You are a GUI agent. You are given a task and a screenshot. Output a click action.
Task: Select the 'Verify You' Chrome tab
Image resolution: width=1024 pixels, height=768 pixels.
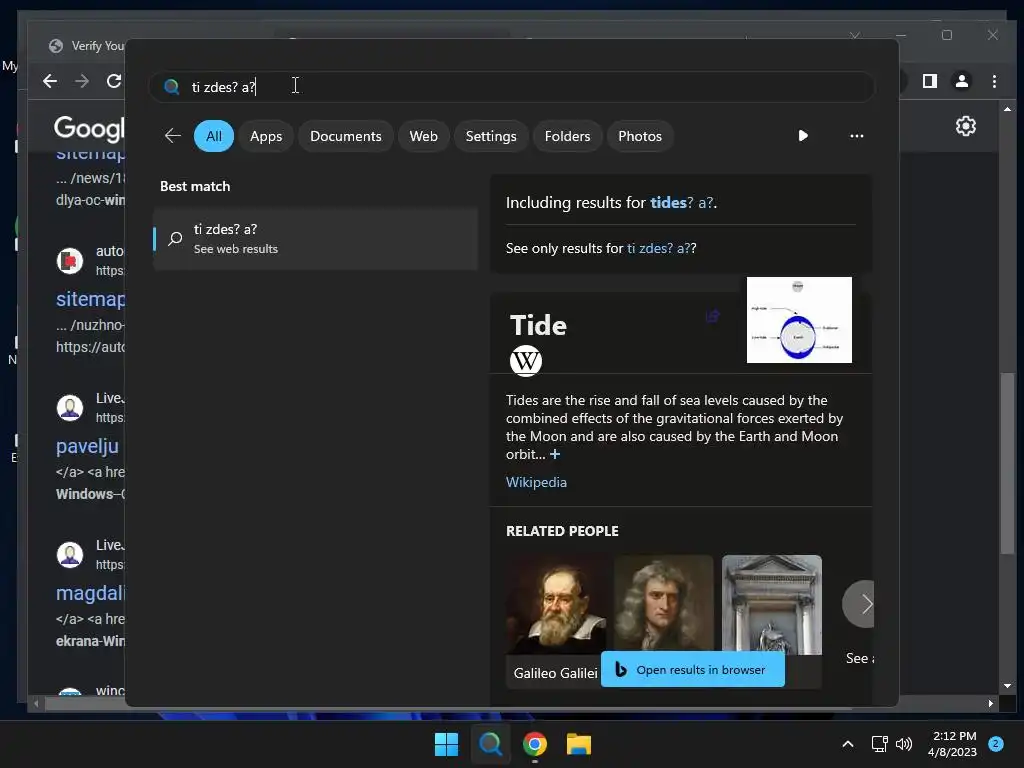[x=86, y=46]
